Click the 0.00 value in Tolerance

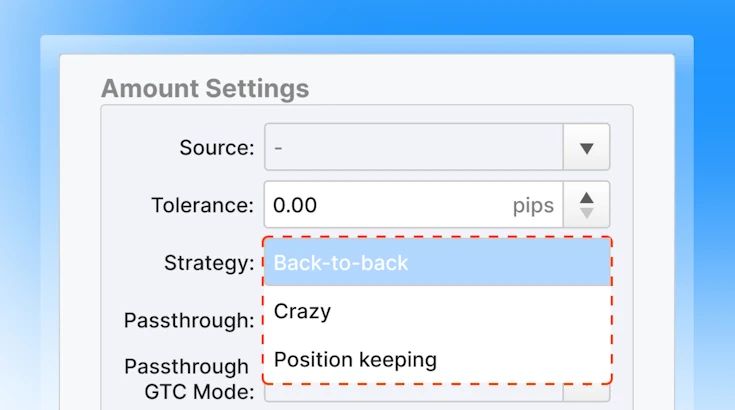pyautogui.click(x=295, y=205)
